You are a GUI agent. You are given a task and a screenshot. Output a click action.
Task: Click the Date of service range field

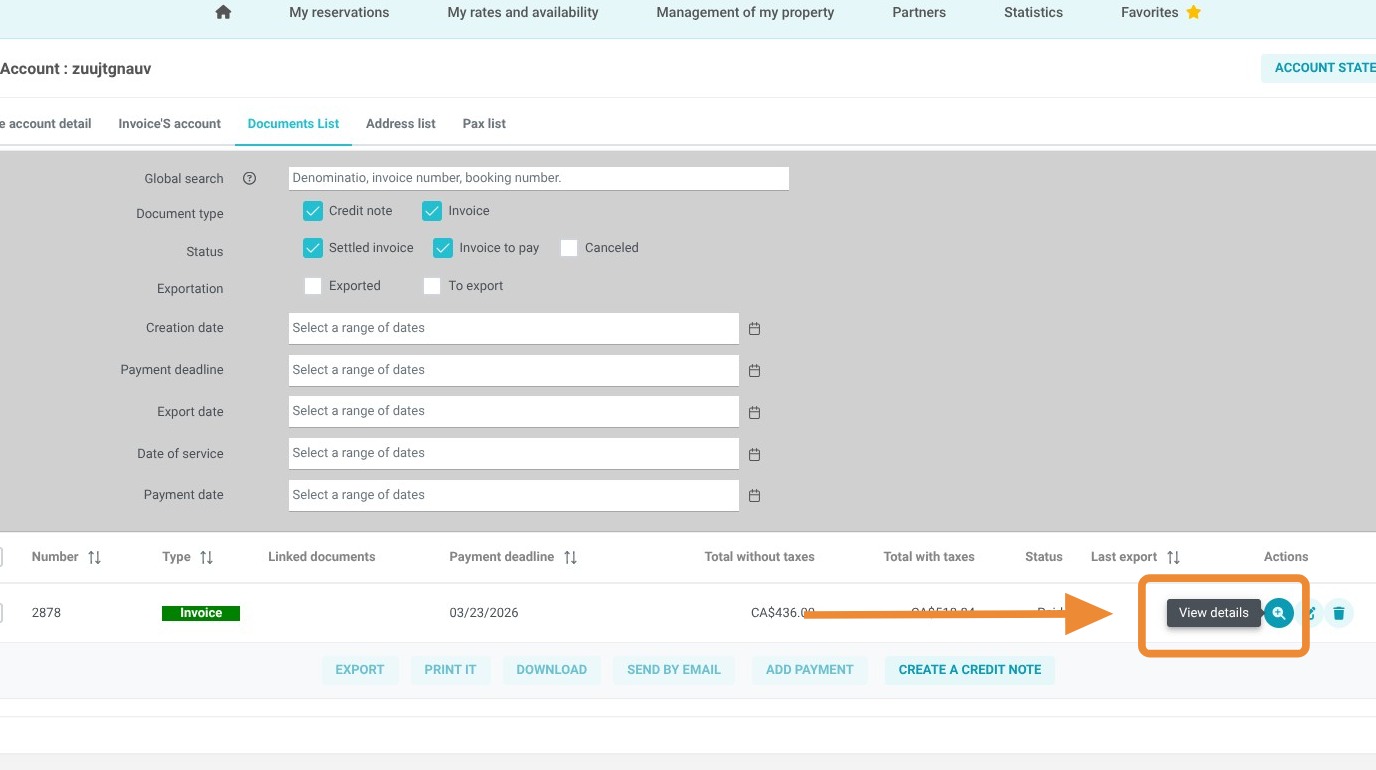514,453
